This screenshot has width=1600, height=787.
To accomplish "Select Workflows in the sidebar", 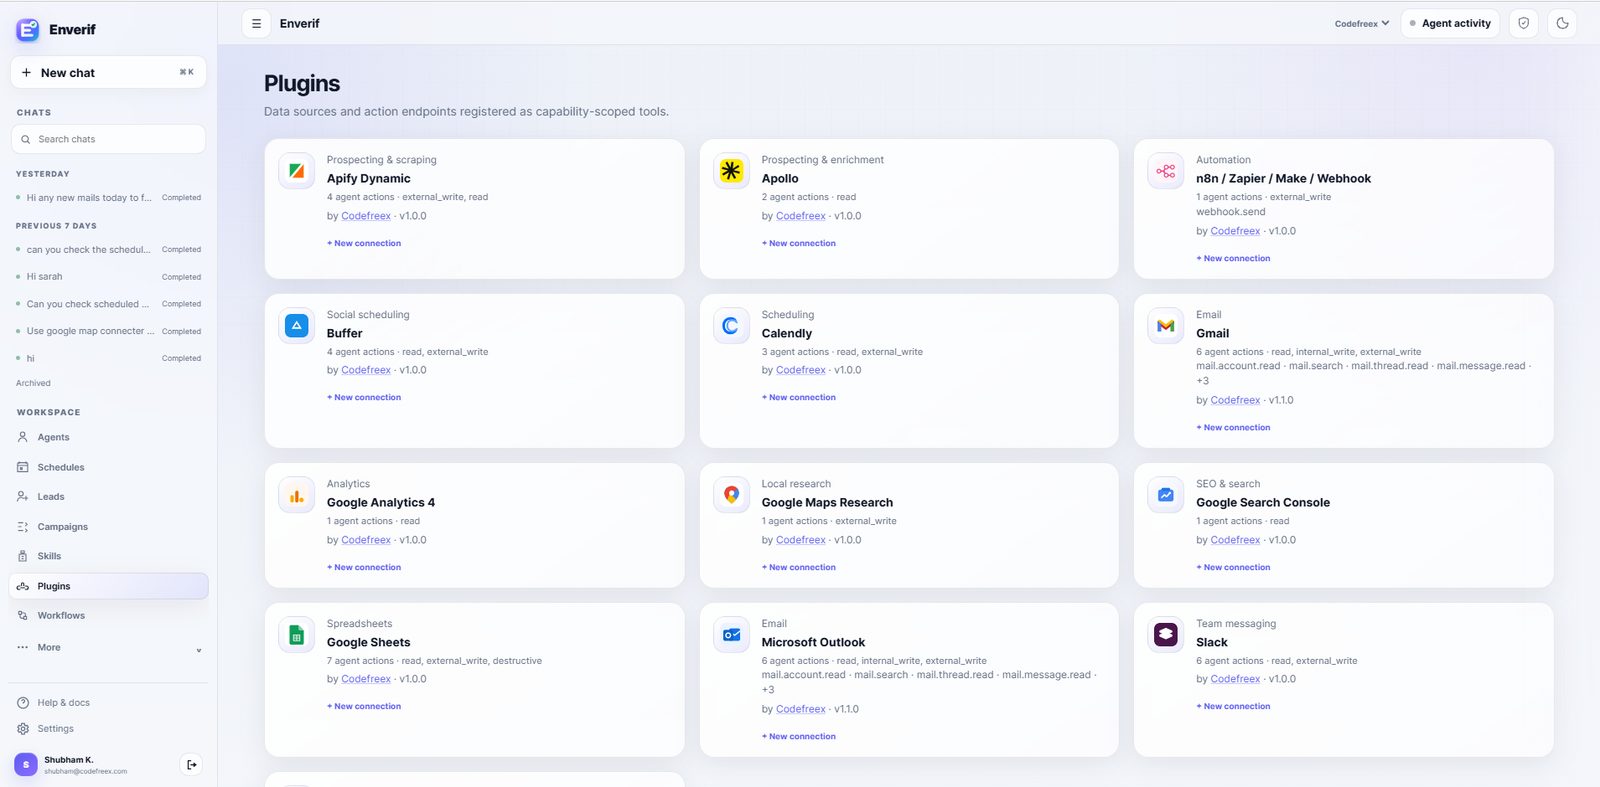I will 109,616.
